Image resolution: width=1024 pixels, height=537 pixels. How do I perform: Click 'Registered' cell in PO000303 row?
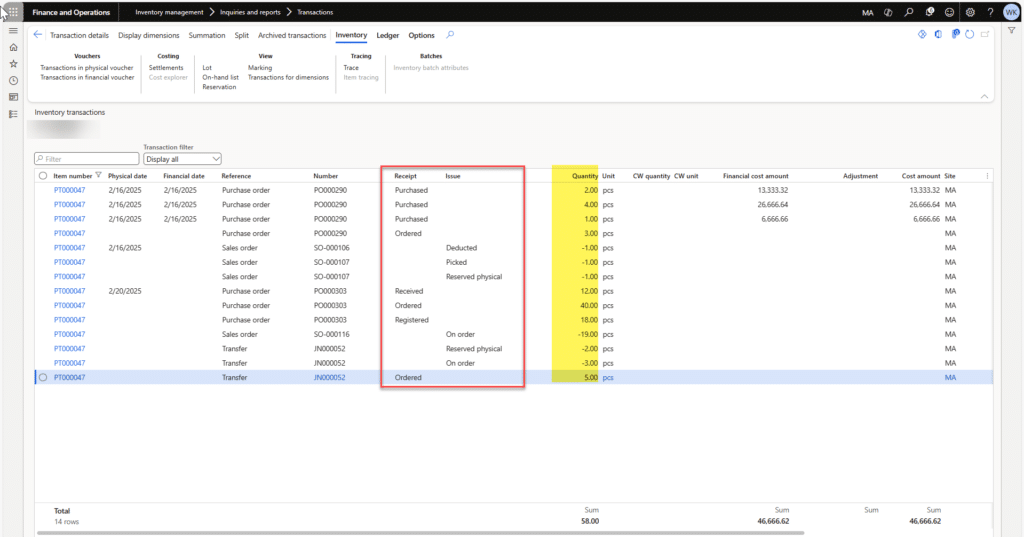point(411,319)
